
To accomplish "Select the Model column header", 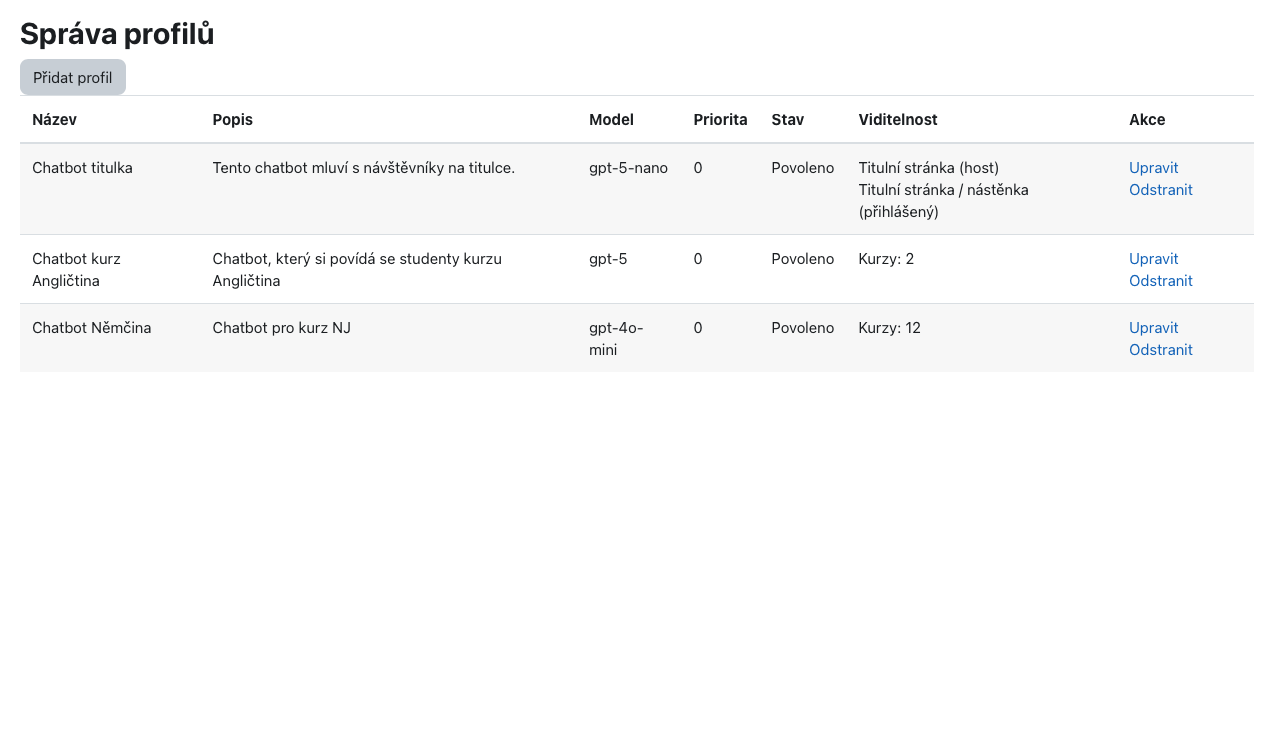I will coord(611,120).
